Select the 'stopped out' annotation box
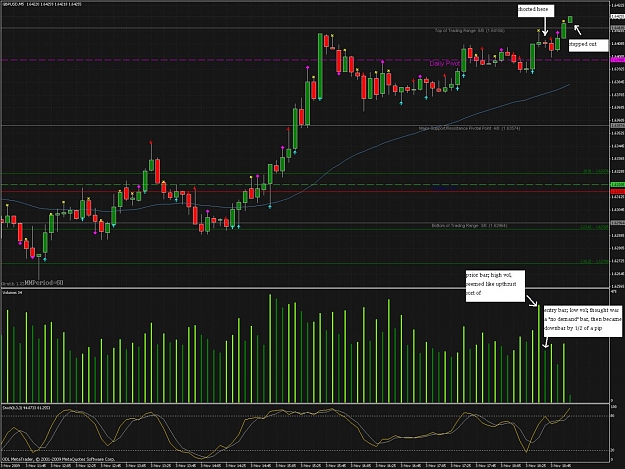Image resolution: width=625 pixels, height=469 pixels. [589, 45]
